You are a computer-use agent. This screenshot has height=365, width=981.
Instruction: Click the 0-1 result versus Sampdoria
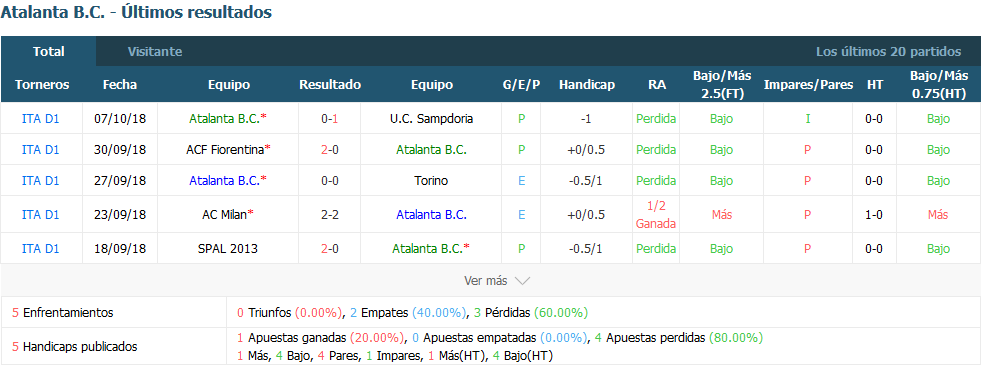tap(330, 118)
